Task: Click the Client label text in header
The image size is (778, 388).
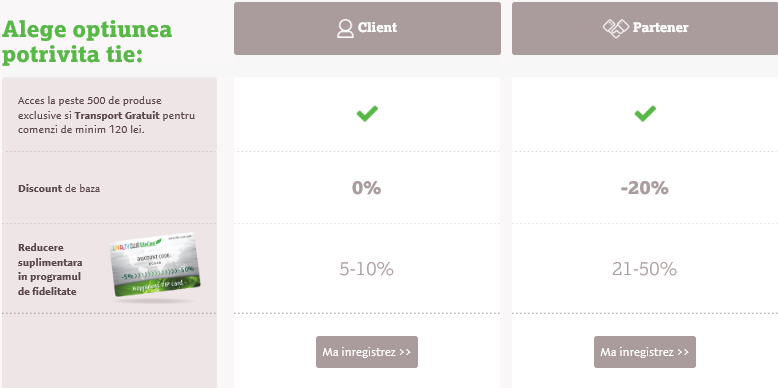Action: pyautogui.click(x=378, y=27)
